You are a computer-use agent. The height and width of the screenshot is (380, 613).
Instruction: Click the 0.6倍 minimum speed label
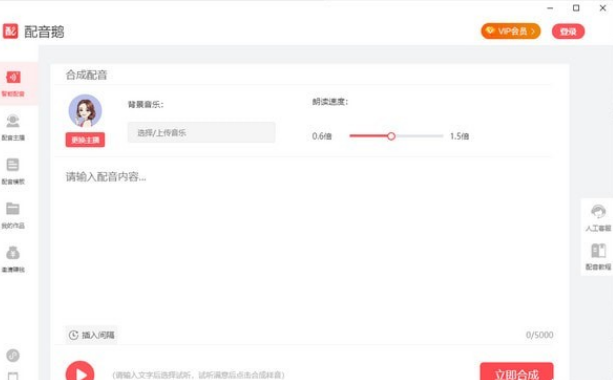pos(322,136)
